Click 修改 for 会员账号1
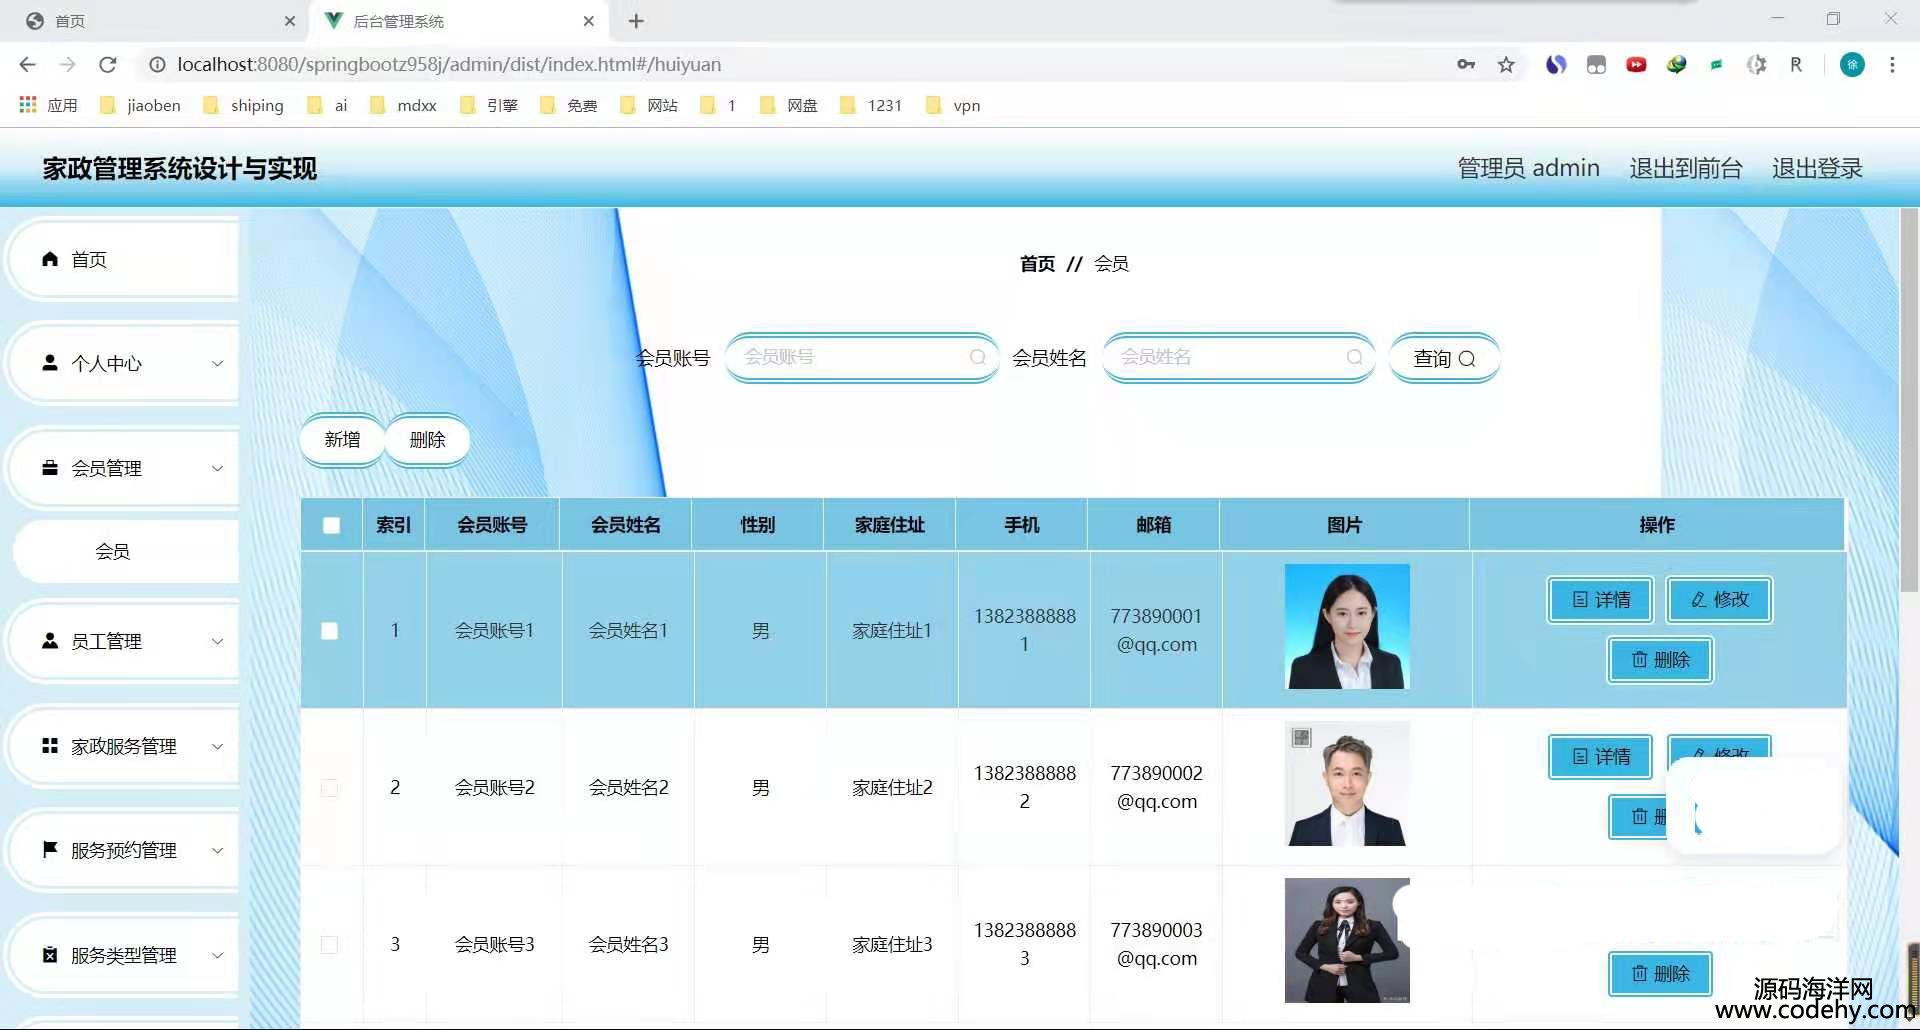 1720,600
